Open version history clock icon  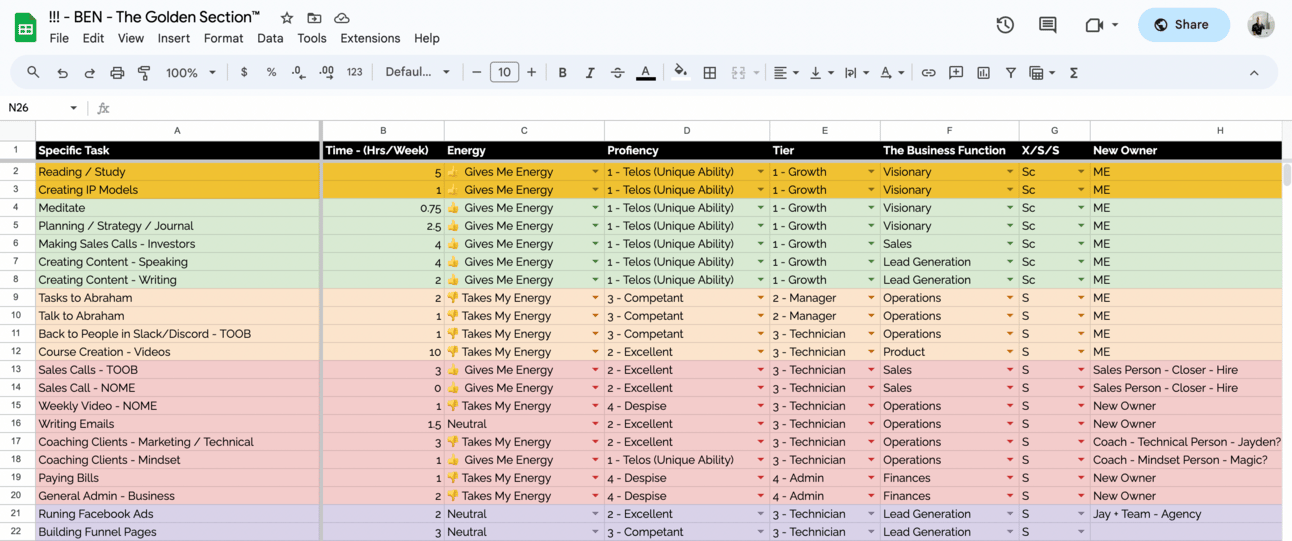(1005, 25)
